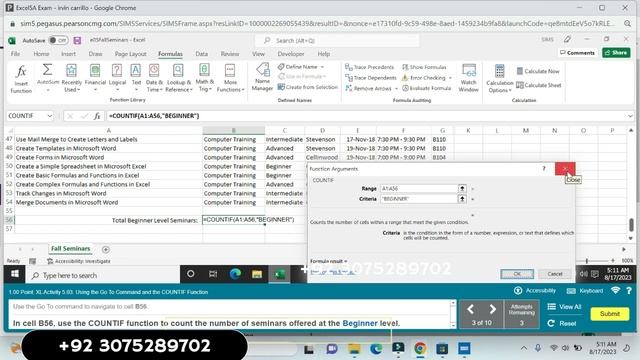Click Calculate Sheet
Screen dimensions: 640x360
point(539,85)
